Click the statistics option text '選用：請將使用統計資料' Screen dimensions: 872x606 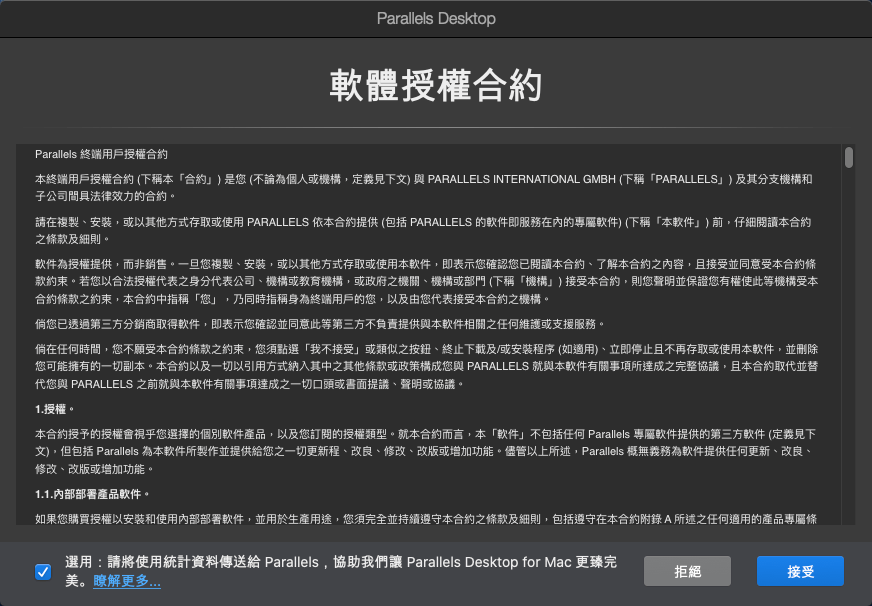coord(341,572)
